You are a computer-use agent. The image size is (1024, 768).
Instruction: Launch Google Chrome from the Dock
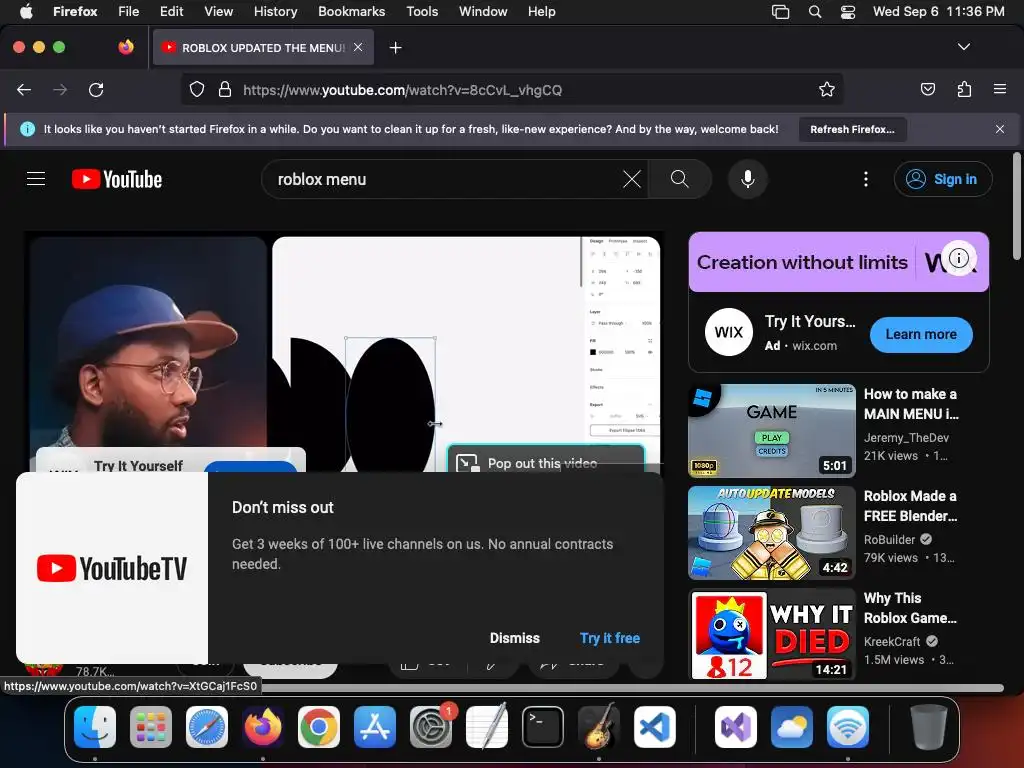coord(319,727)
